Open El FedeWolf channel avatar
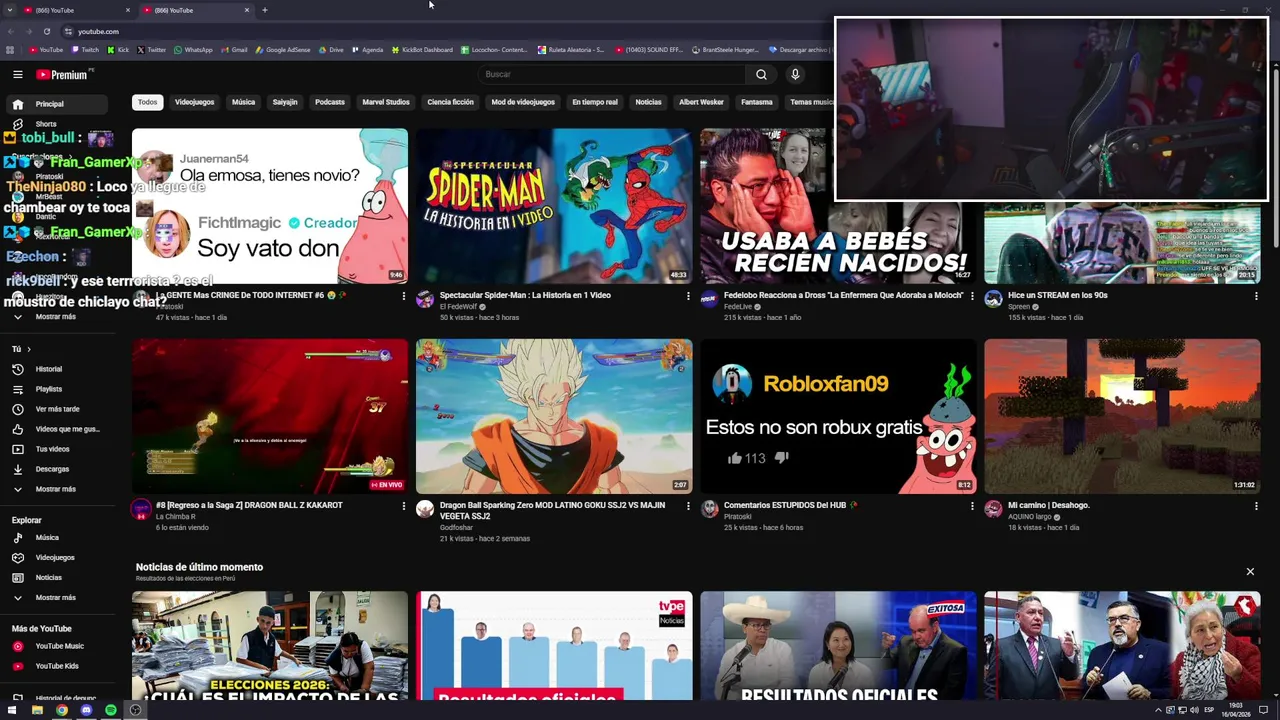The width and height of the screenshot is (1280, 720). 425,299
